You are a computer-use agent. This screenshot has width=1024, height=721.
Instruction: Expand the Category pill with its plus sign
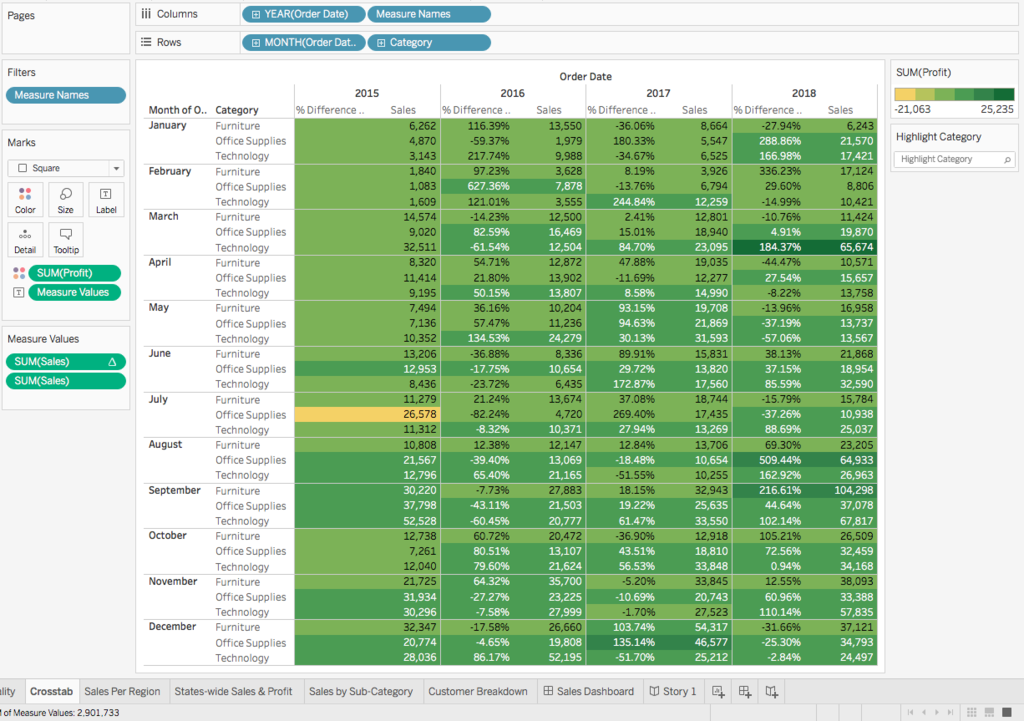click(x=381, y=42)
